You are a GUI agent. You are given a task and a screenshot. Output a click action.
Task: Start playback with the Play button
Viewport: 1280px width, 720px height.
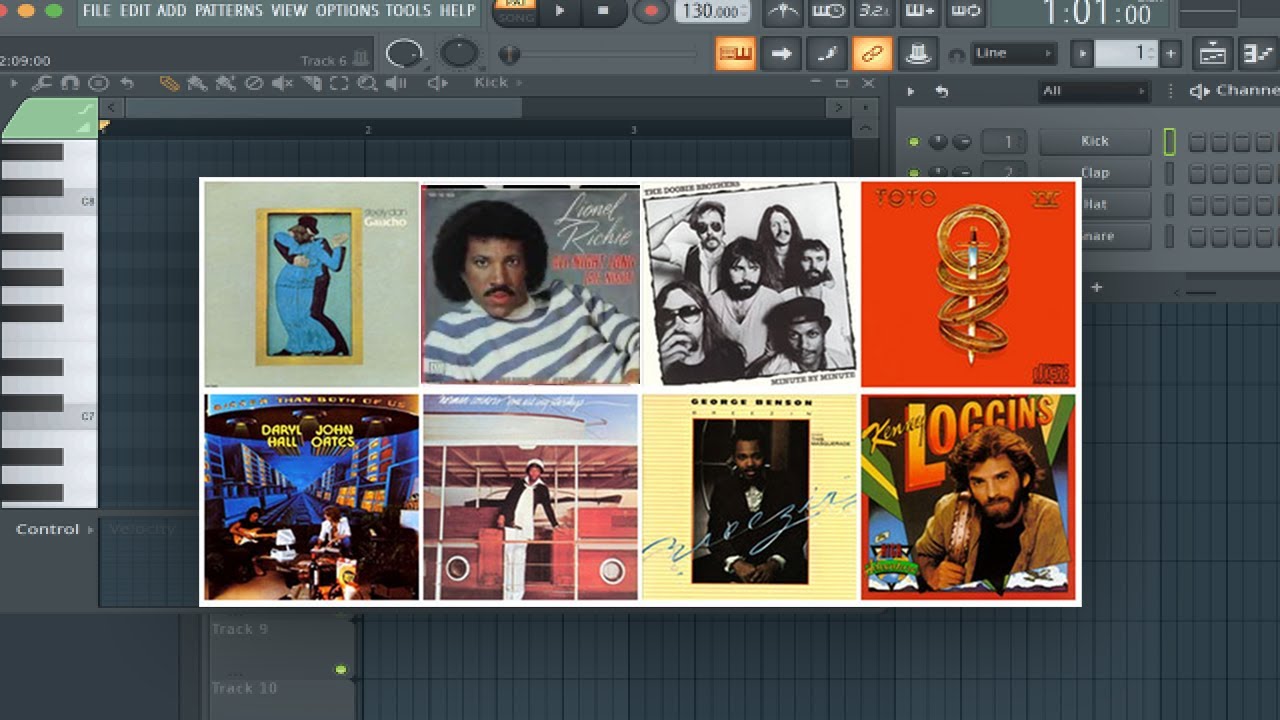click(x=560, y=11)
